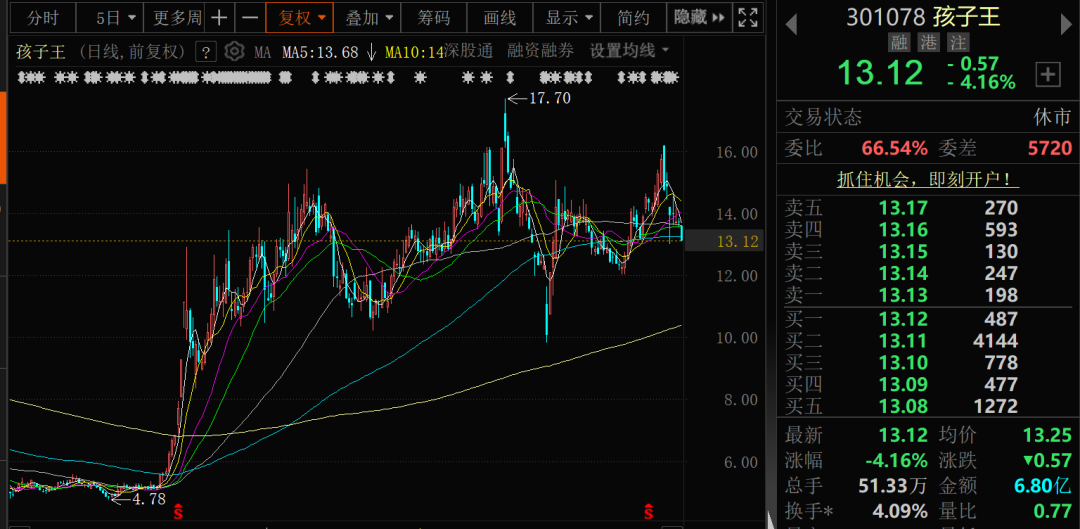Screen dimensions: 1080x529
Task: Click the question mark help icon
Action: [x=206, y=52]
